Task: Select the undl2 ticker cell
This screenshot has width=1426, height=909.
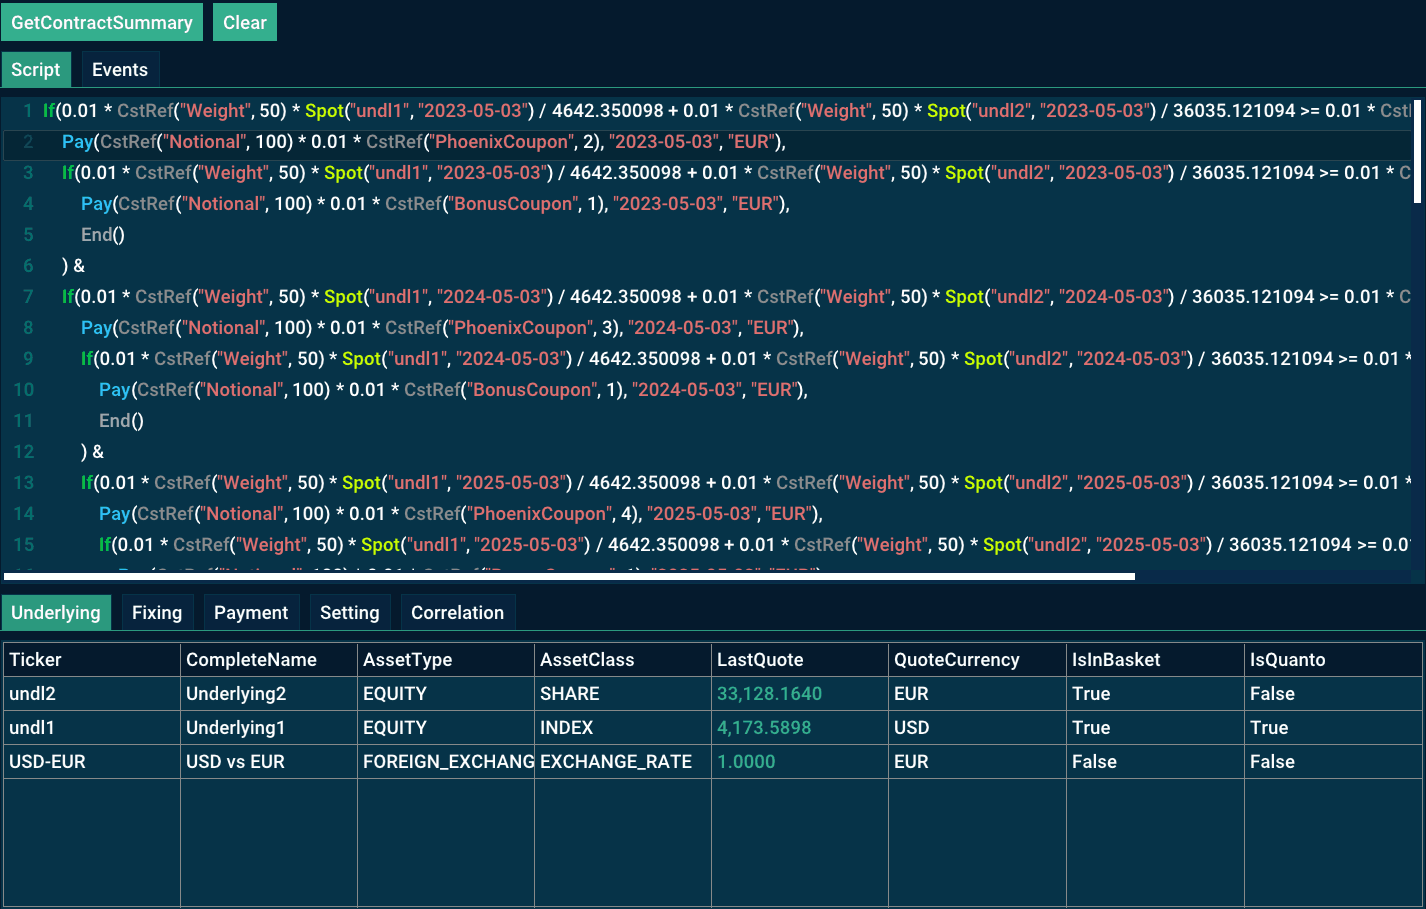Action: (91, 694)
